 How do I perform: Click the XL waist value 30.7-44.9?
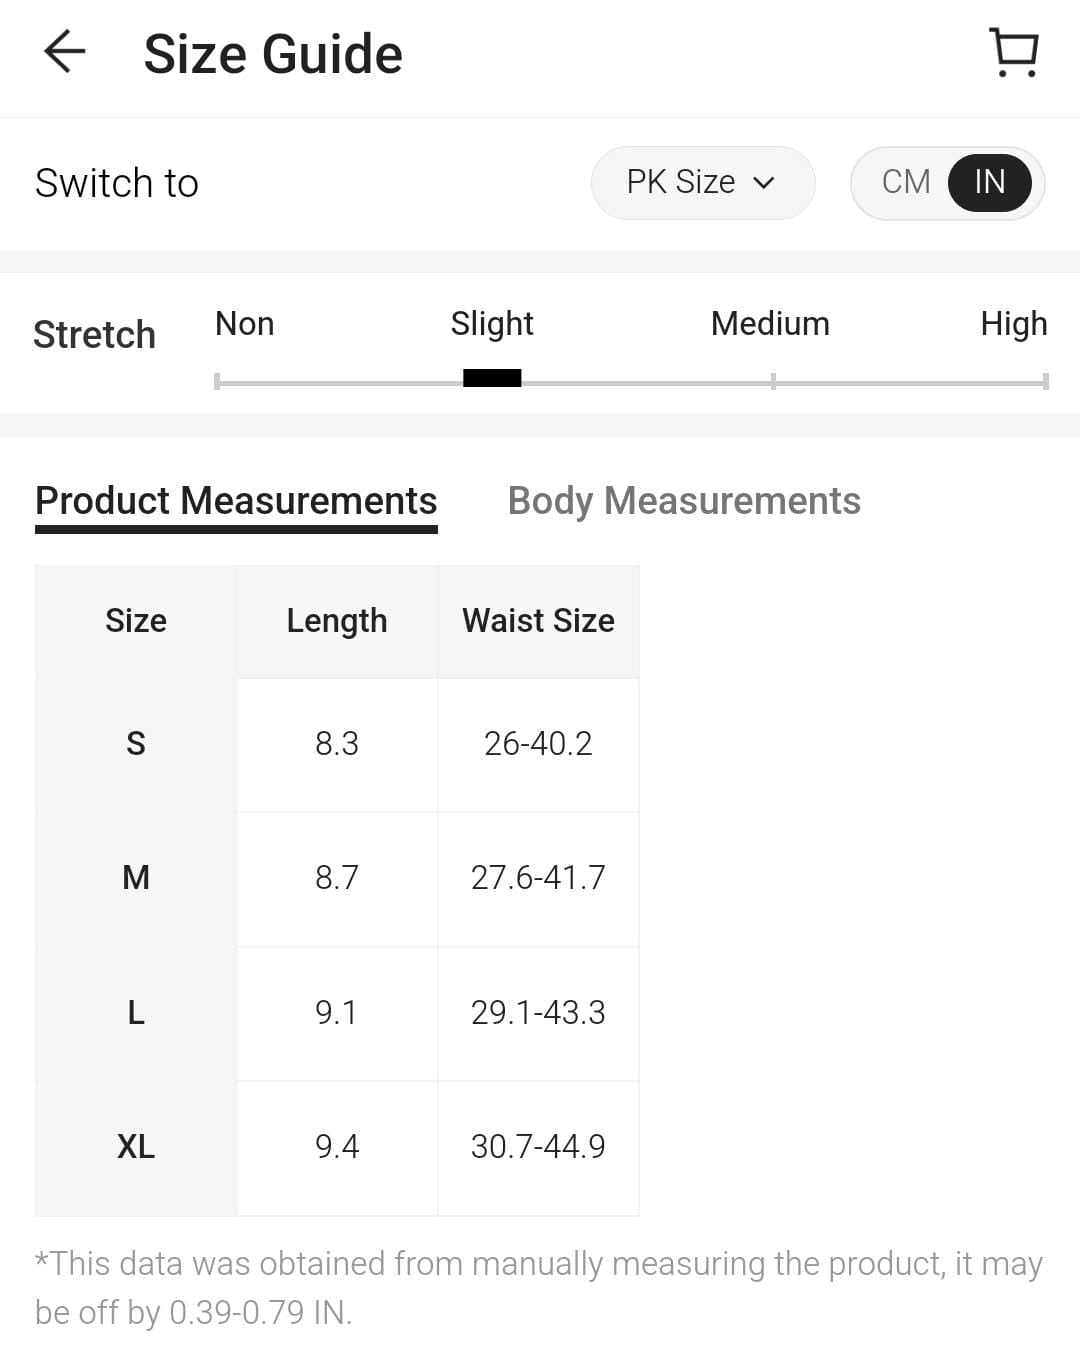538,1147
